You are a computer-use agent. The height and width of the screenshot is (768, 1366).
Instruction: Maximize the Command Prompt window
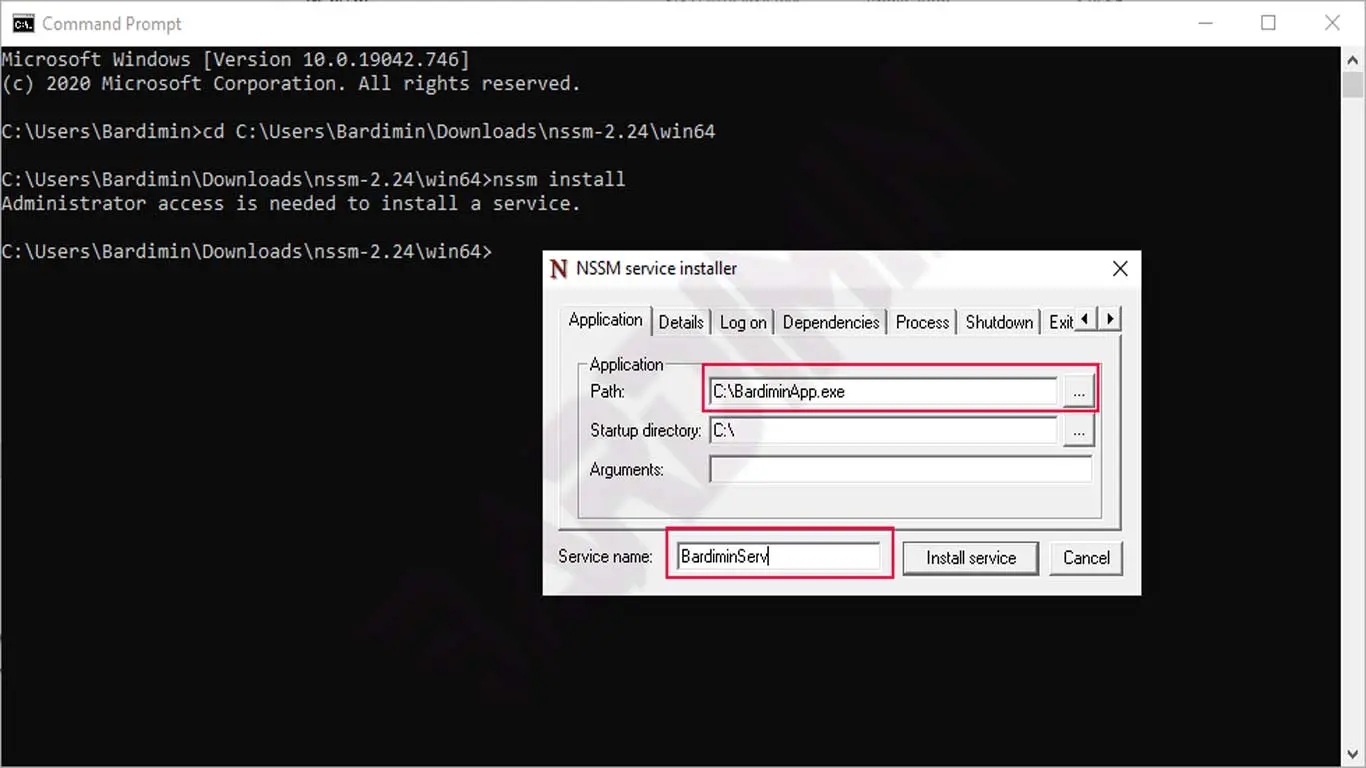click(1268, 23)
